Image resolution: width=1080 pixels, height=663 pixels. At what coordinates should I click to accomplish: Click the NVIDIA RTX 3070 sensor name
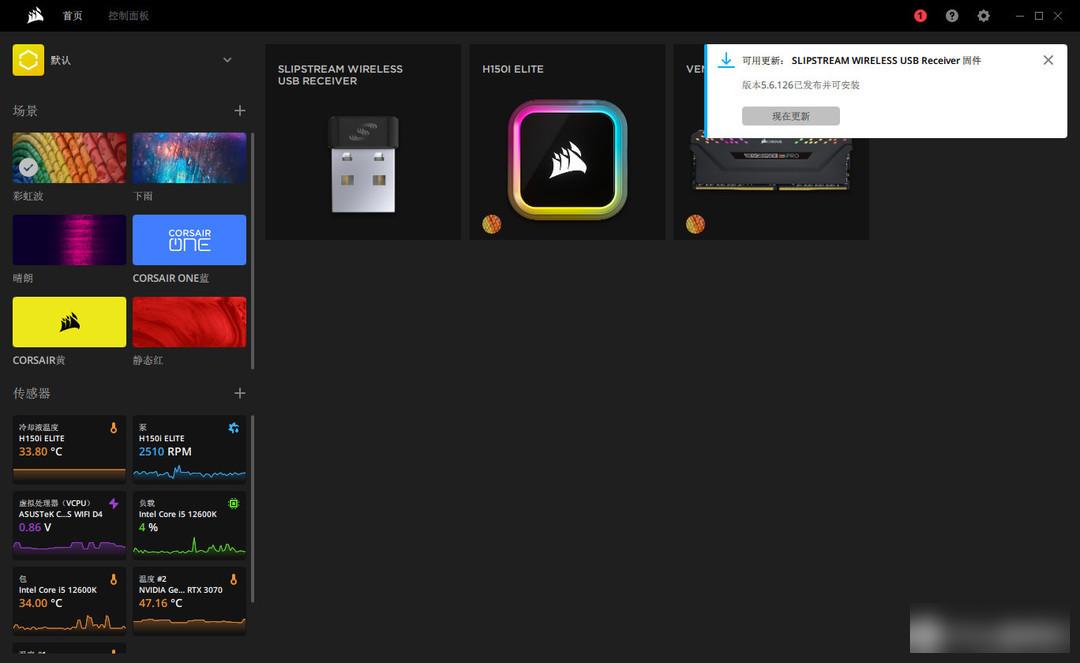[180, 590]
